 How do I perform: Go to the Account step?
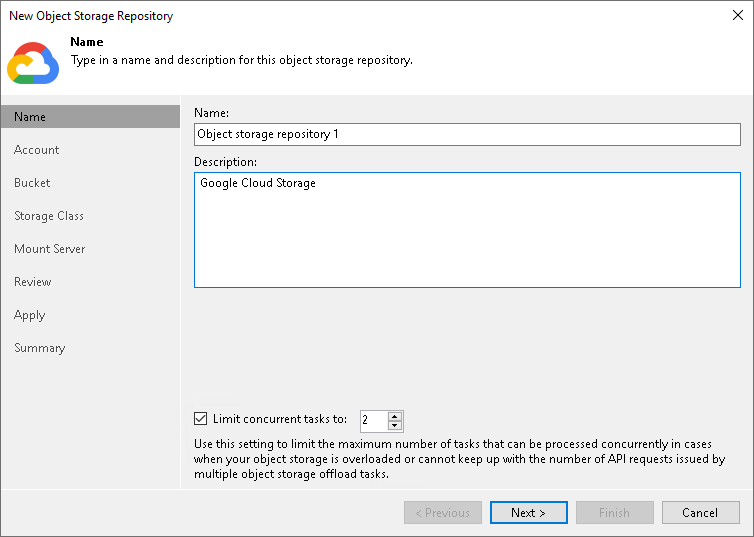click(37, 150)
